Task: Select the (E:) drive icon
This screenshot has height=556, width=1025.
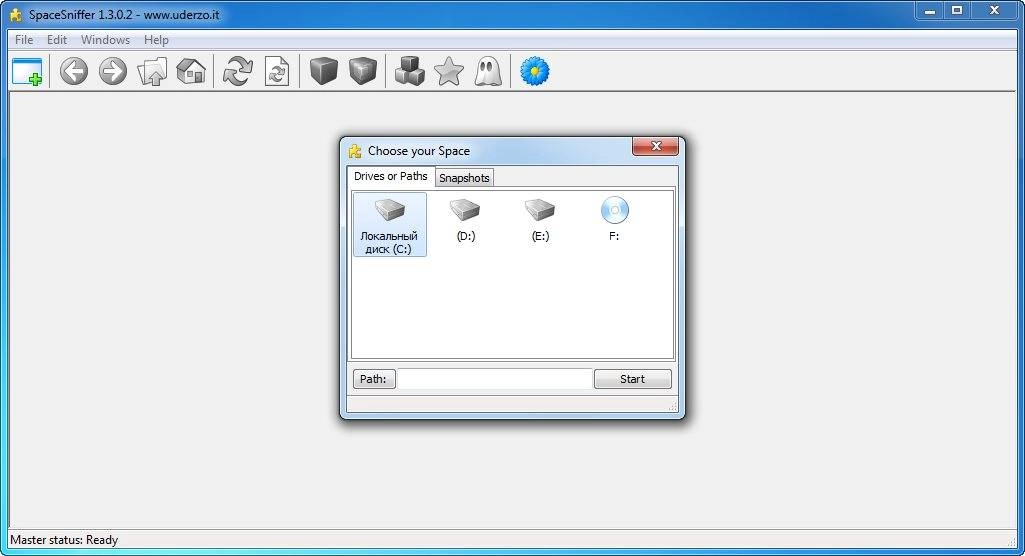Action: [540, 221]
